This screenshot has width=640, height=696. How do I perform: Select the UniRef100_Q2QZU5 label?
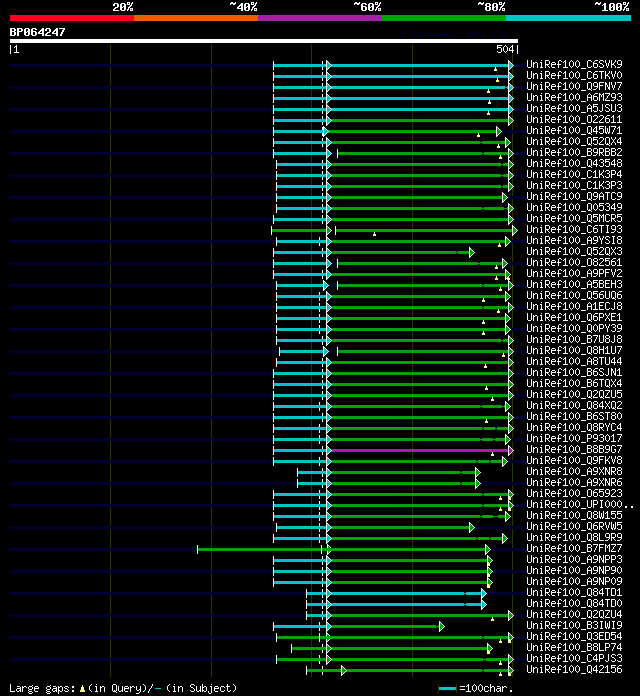tap(574, 395)
